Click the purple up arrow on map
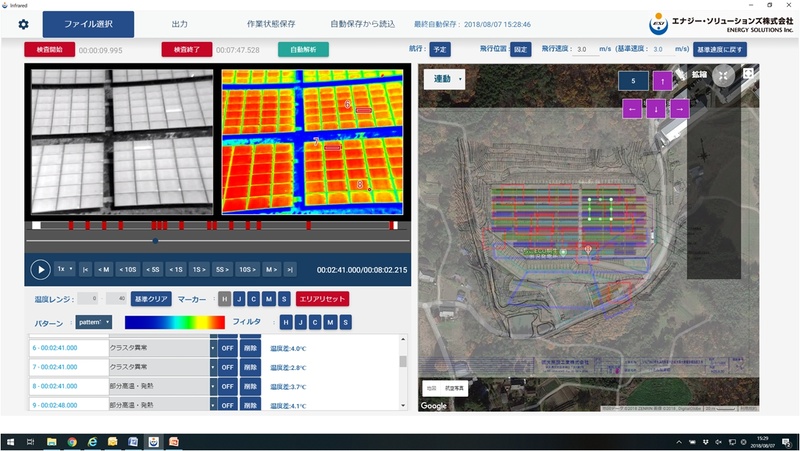 [x=662, y=81]
